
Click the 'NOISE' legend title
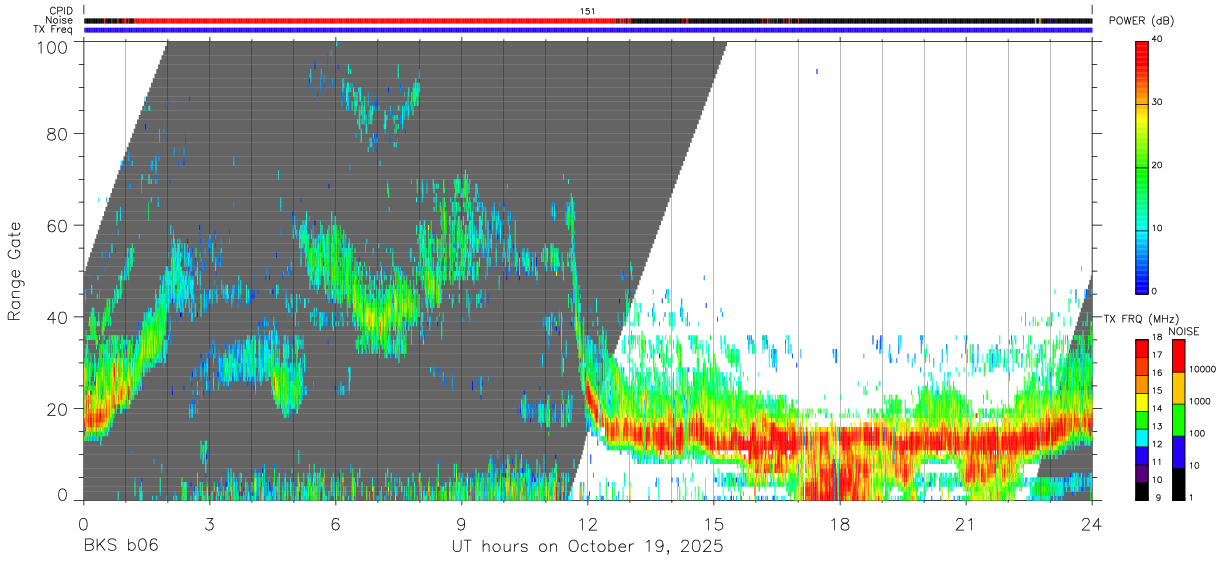[x=1182, y=331]
